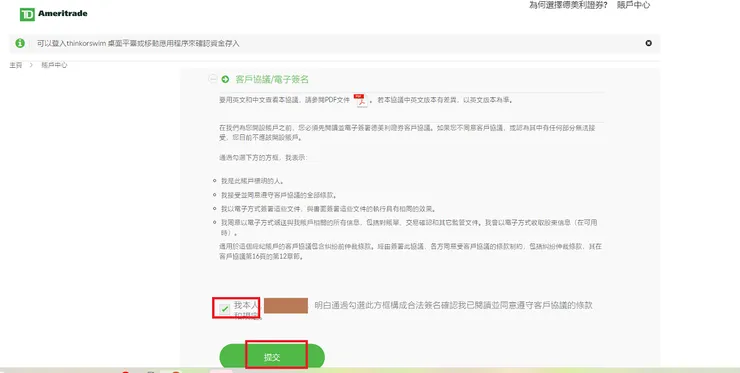740x373 pixels.
Task: Collapse the 客戶協議/電子簽名 section
Action: pos(213,79)
